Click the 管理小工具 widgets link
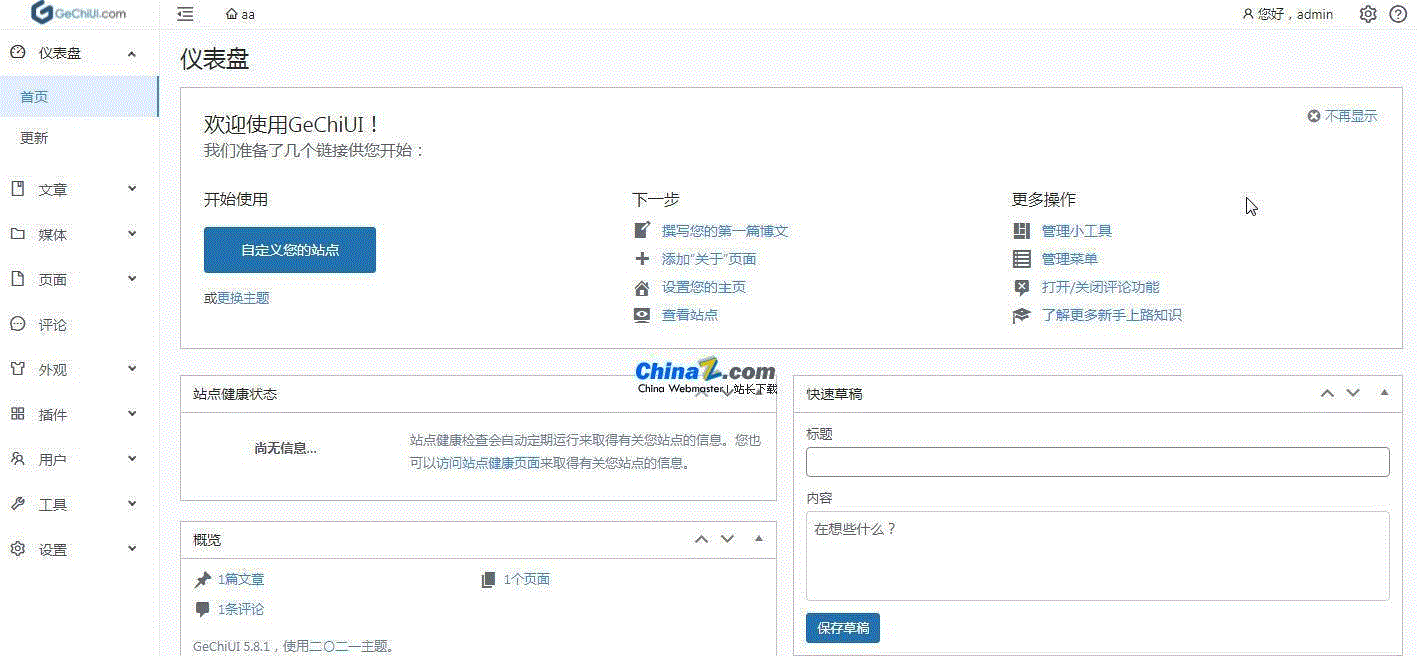This screenshot has height=656, width=1418. [1076, 231]
